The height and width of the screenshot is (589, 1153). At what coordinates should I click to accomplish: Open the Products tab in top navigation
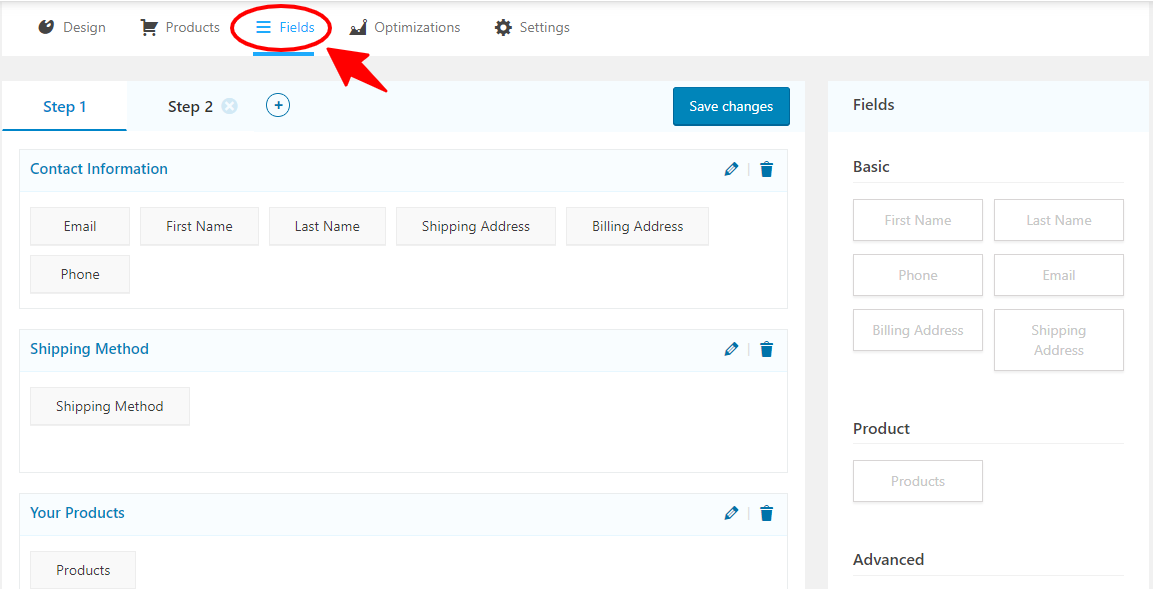[x=180, y=28]
